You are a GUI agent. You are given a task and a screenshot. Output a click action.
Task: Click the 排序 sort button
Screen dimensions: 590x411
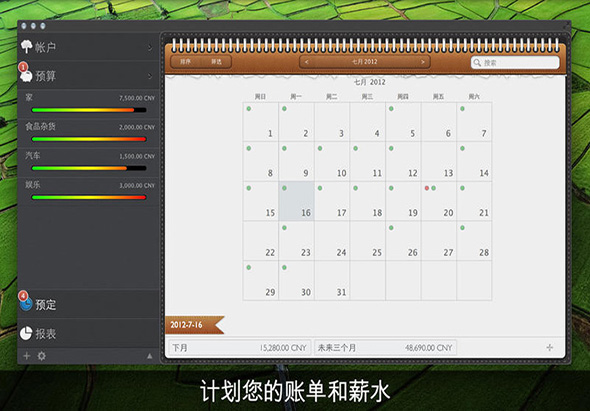click(x=186, y=62)
